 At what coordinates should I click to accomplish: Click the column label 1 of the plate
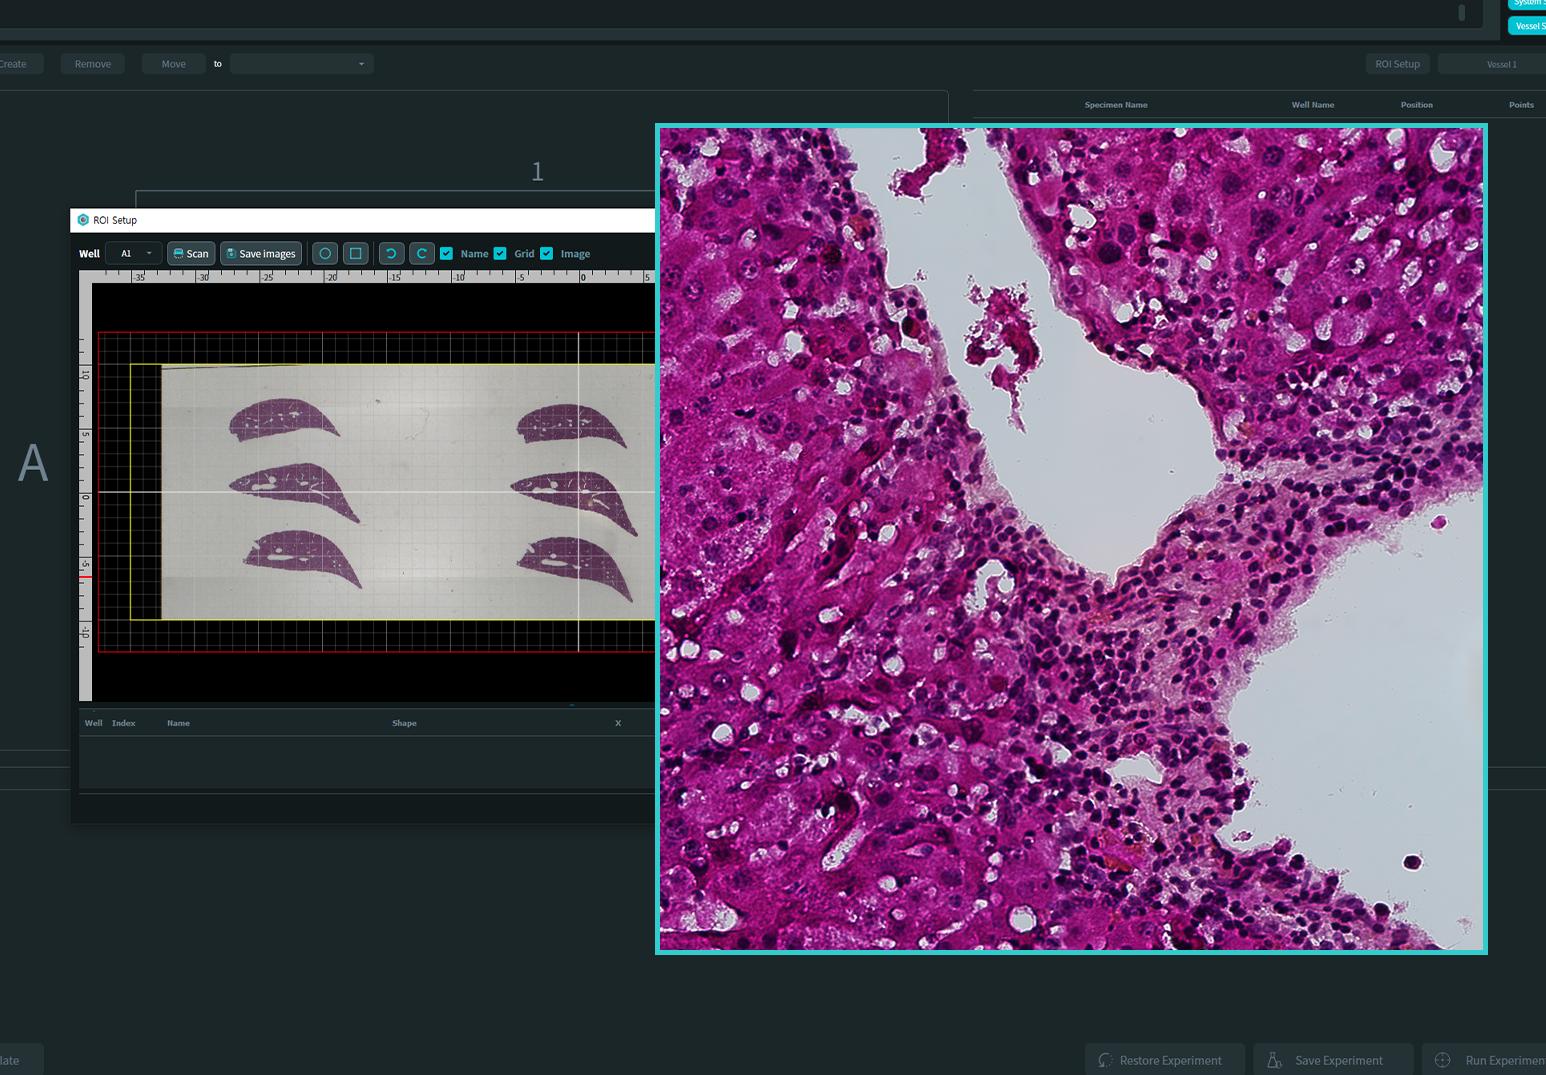[x=537, y=172]
